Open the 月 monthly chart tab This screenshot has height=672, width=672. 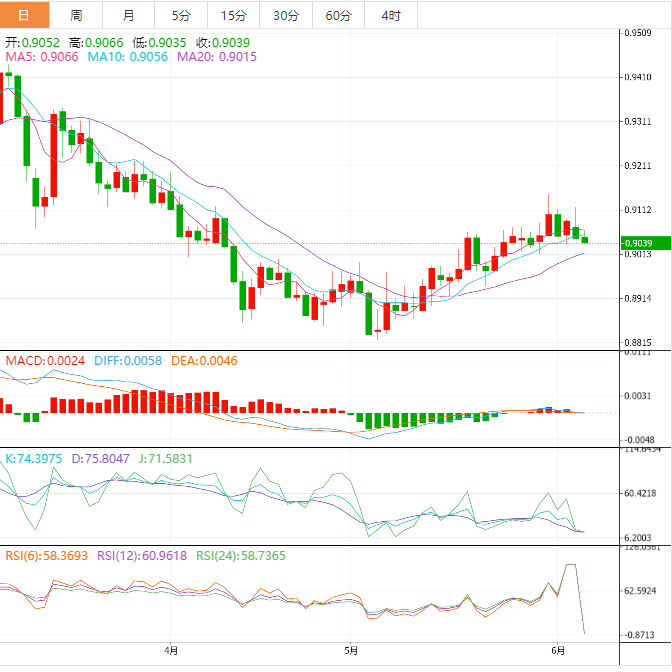coord(128,15)
